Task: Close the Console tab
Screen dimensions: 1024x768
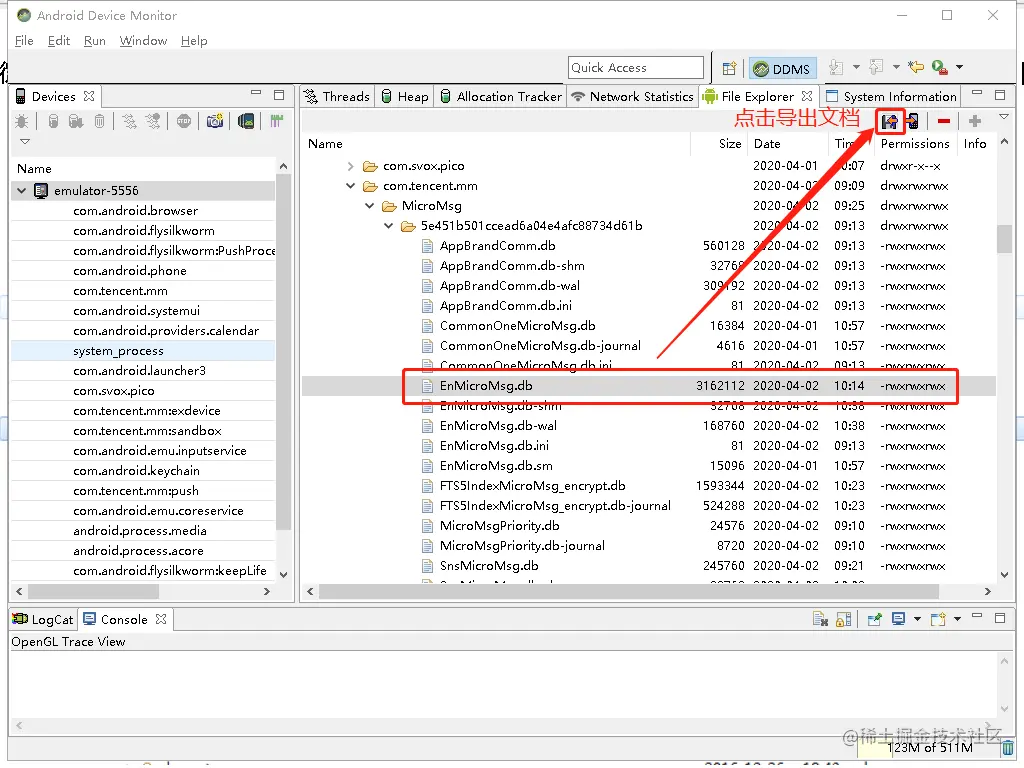Action: tap(161, 619)
